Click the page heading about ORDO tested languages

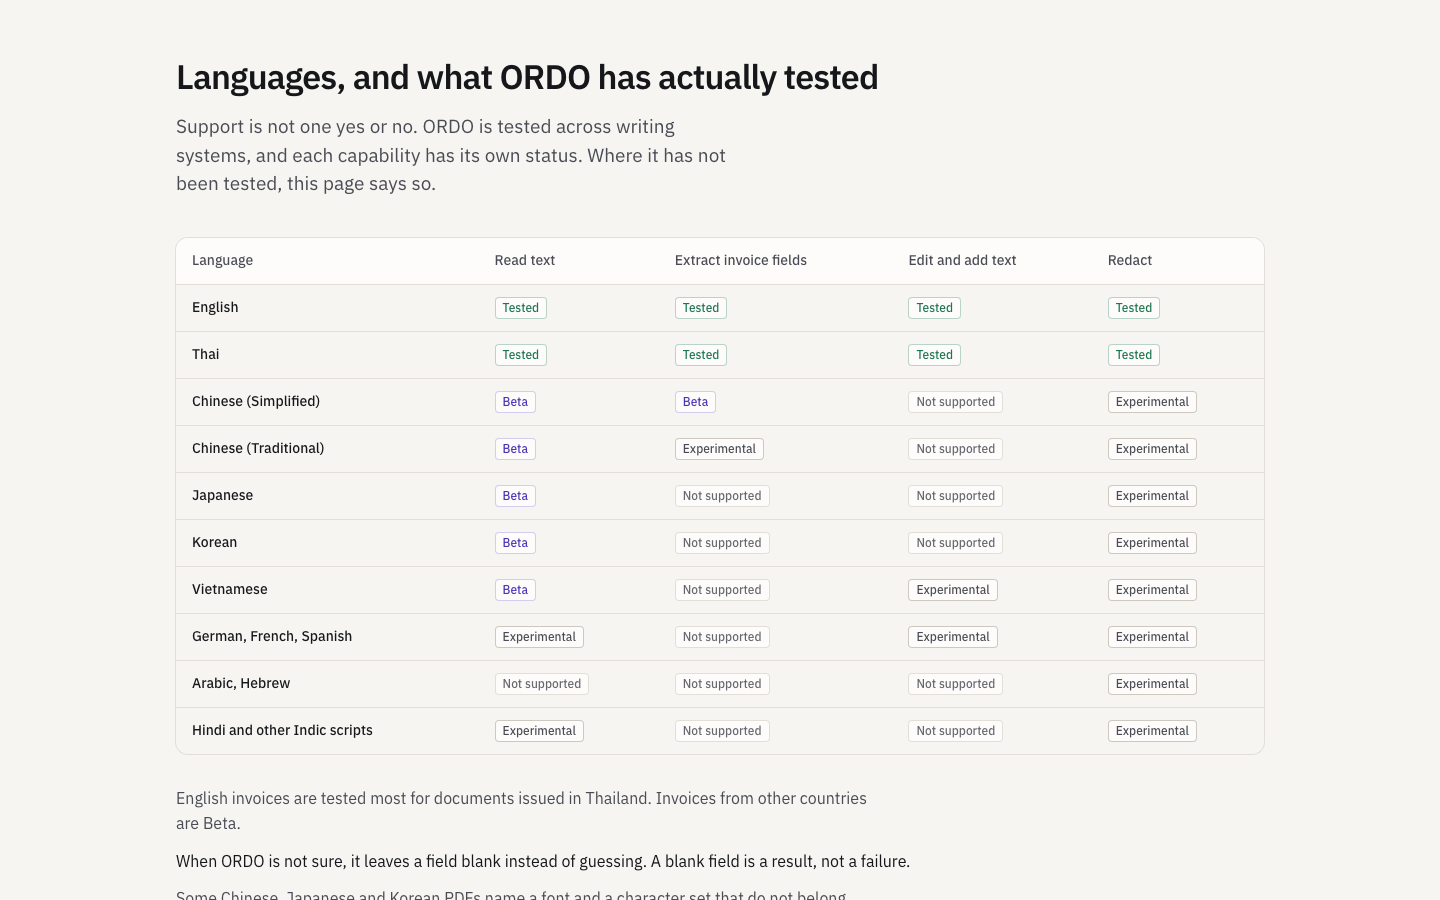(x=527, y=78)
